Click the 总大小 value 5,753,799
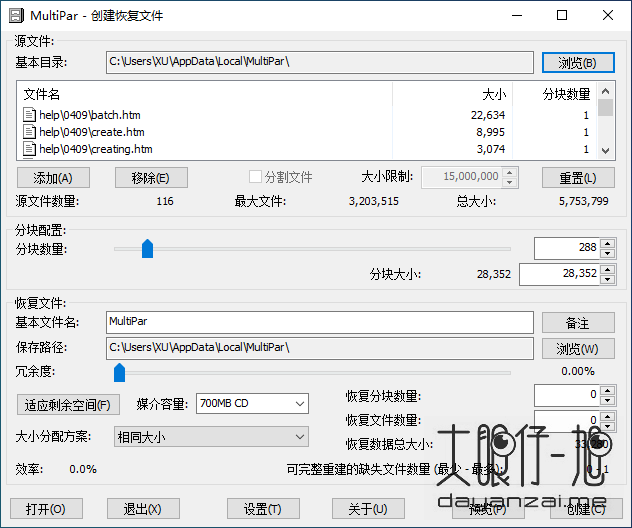This screenshot has width=632, height=528. (x=584, y=201)
